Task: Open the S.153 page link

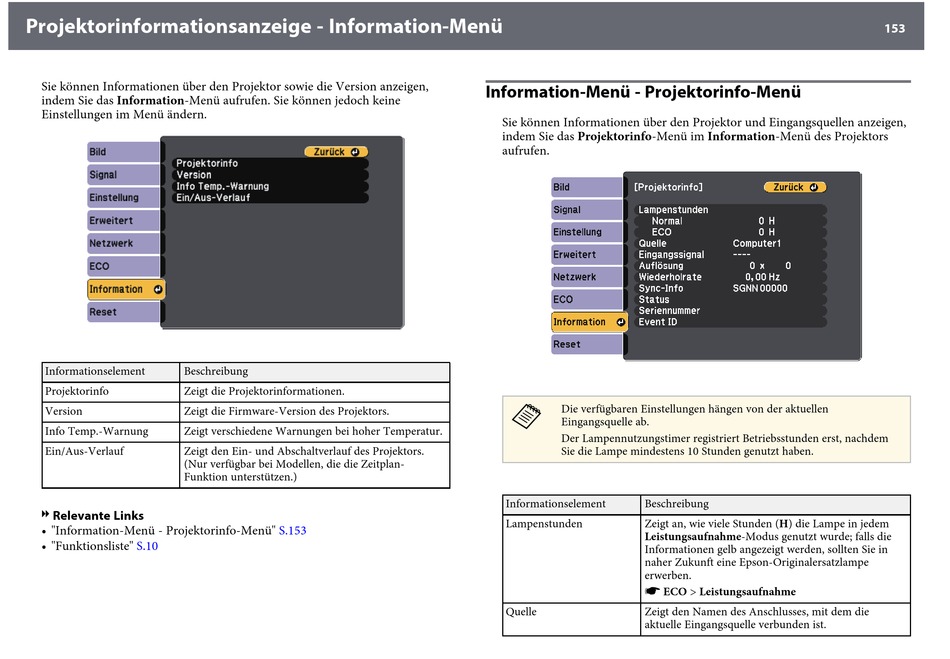Action: 293,531
